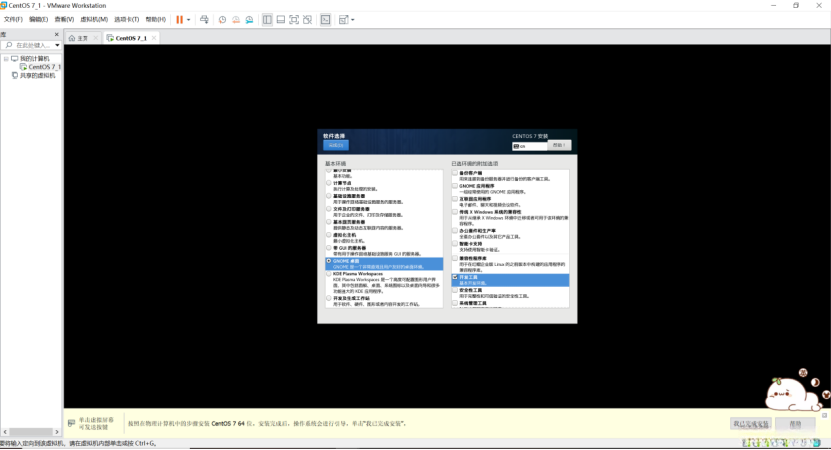Click the 我已完成安装 button
Viewport: 831px width, 450px height.
tap(751, 424)
